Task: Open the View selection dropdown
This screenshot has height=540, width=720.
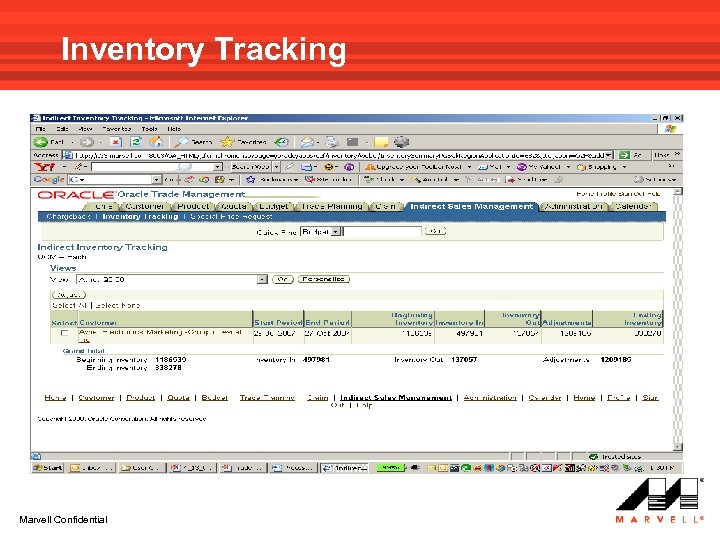Action: coord(262,279)
